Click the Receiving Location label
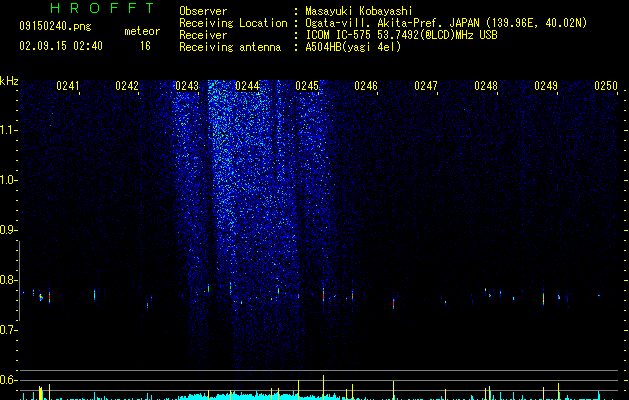The width and height of the screenshot is (629, 400). (233, 23)
